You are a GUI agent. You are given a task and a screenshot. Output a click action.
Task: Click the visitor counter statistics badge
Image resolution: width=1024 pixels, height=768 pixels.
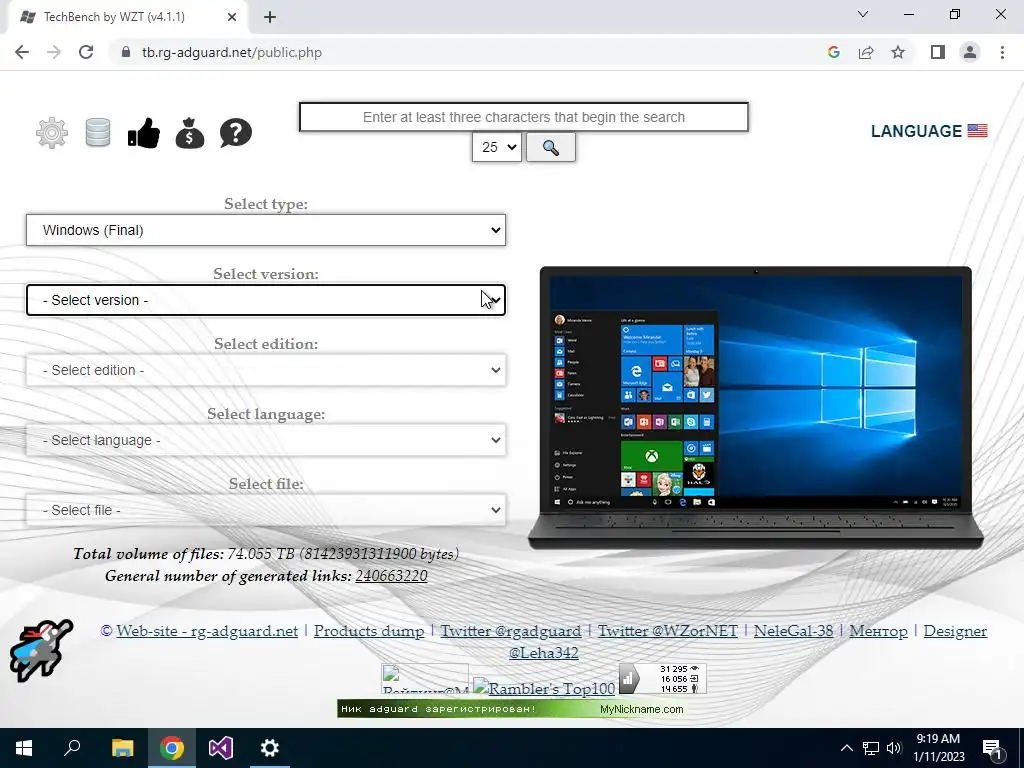(x=663, y=679)
